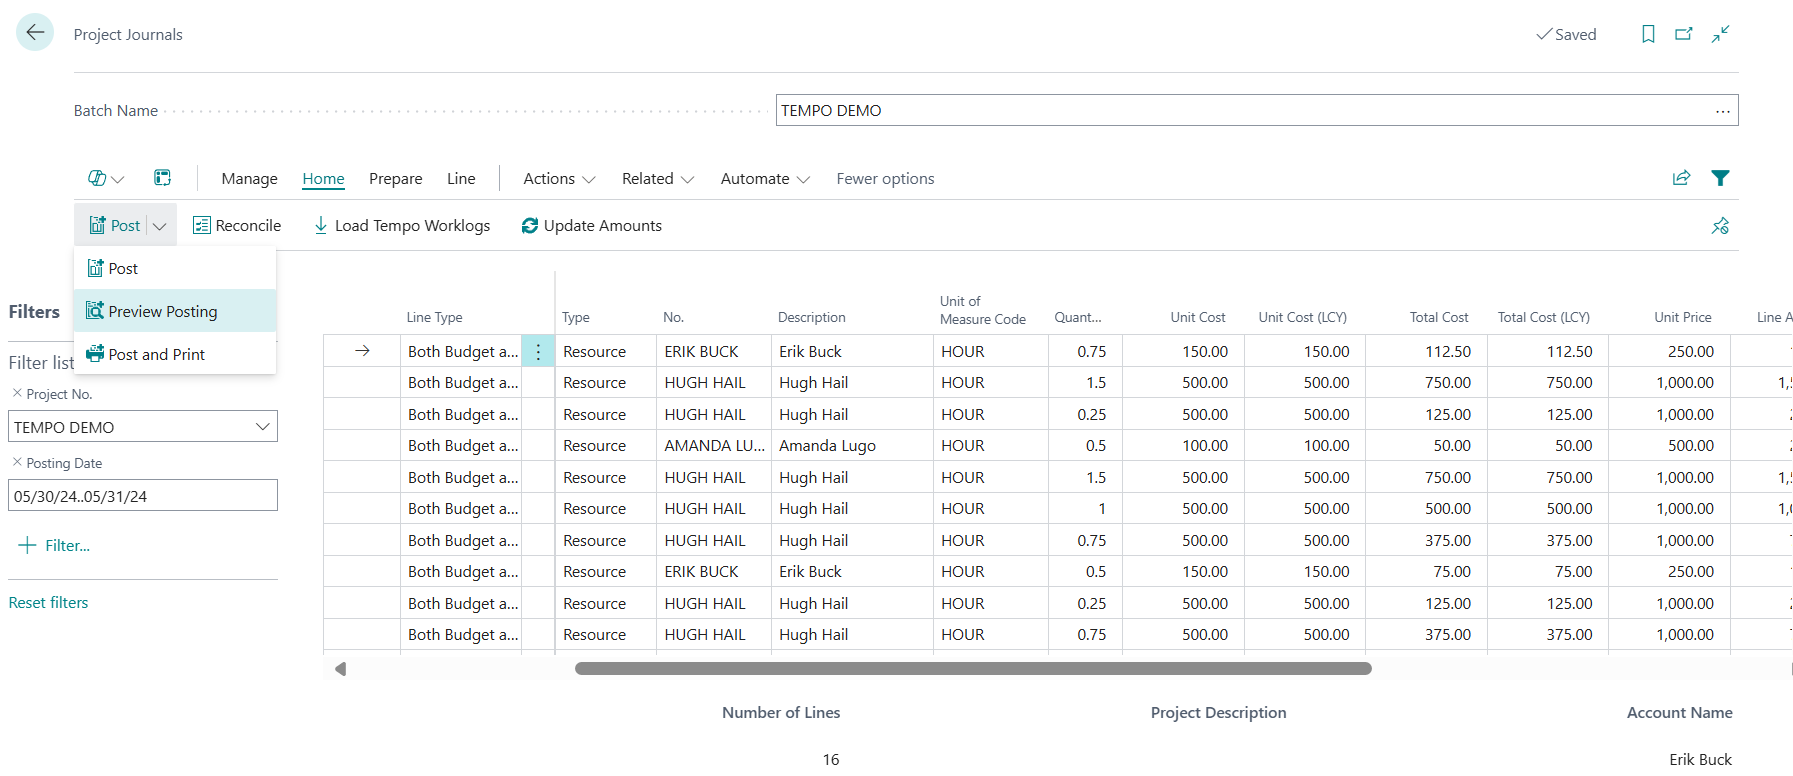Screen dimensions: 1793x776
Task: Click Load Tempo Worklogs button
Action: (x=402, y=226)
